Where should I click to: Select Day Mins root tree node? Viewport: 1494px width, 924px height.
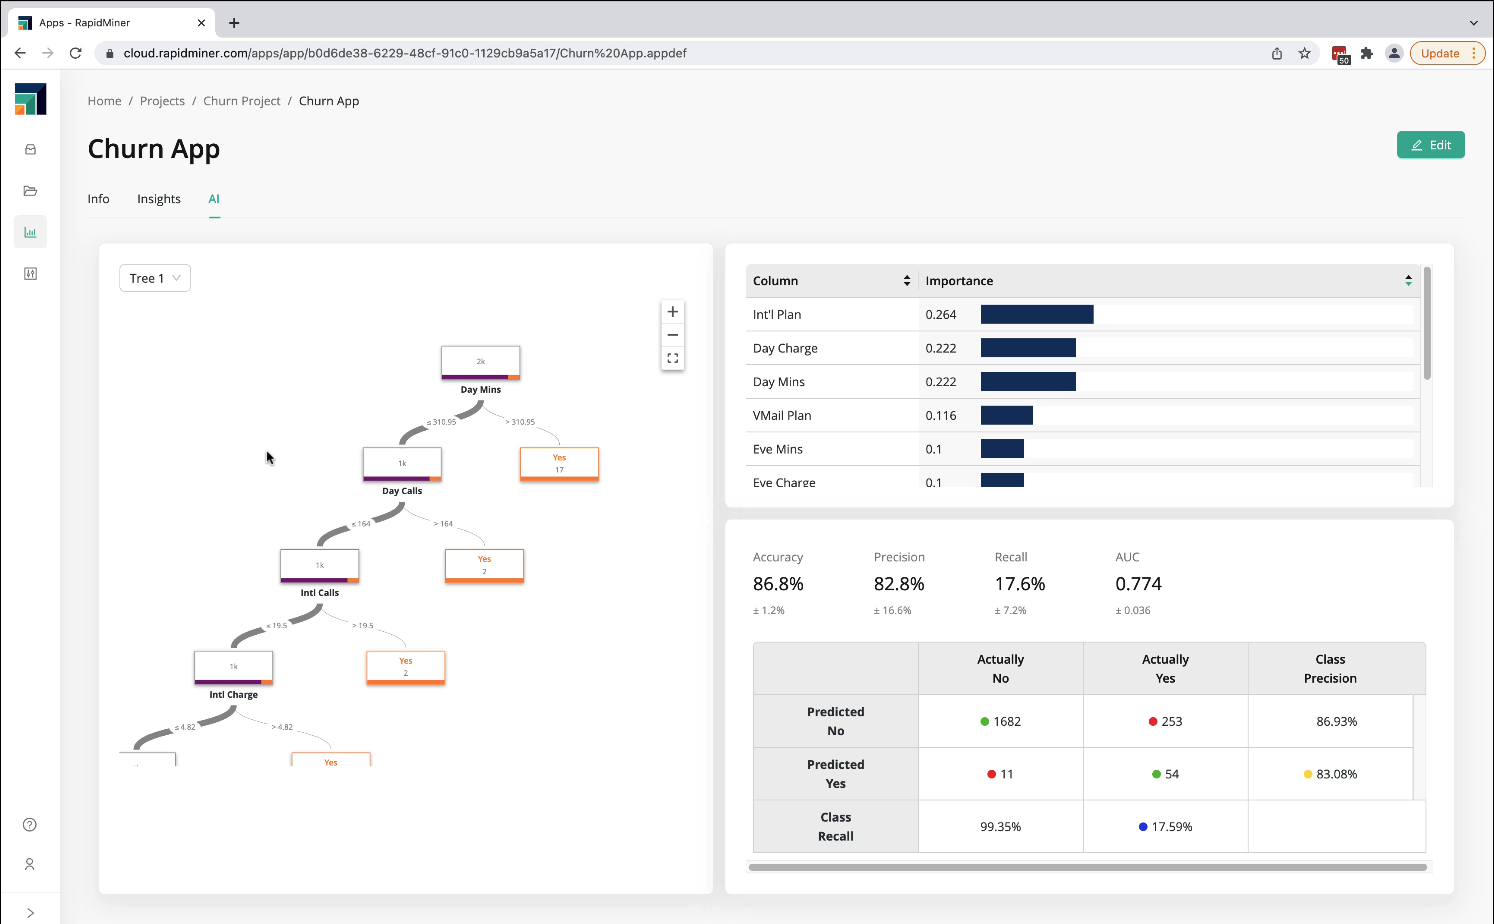point(481,363)
